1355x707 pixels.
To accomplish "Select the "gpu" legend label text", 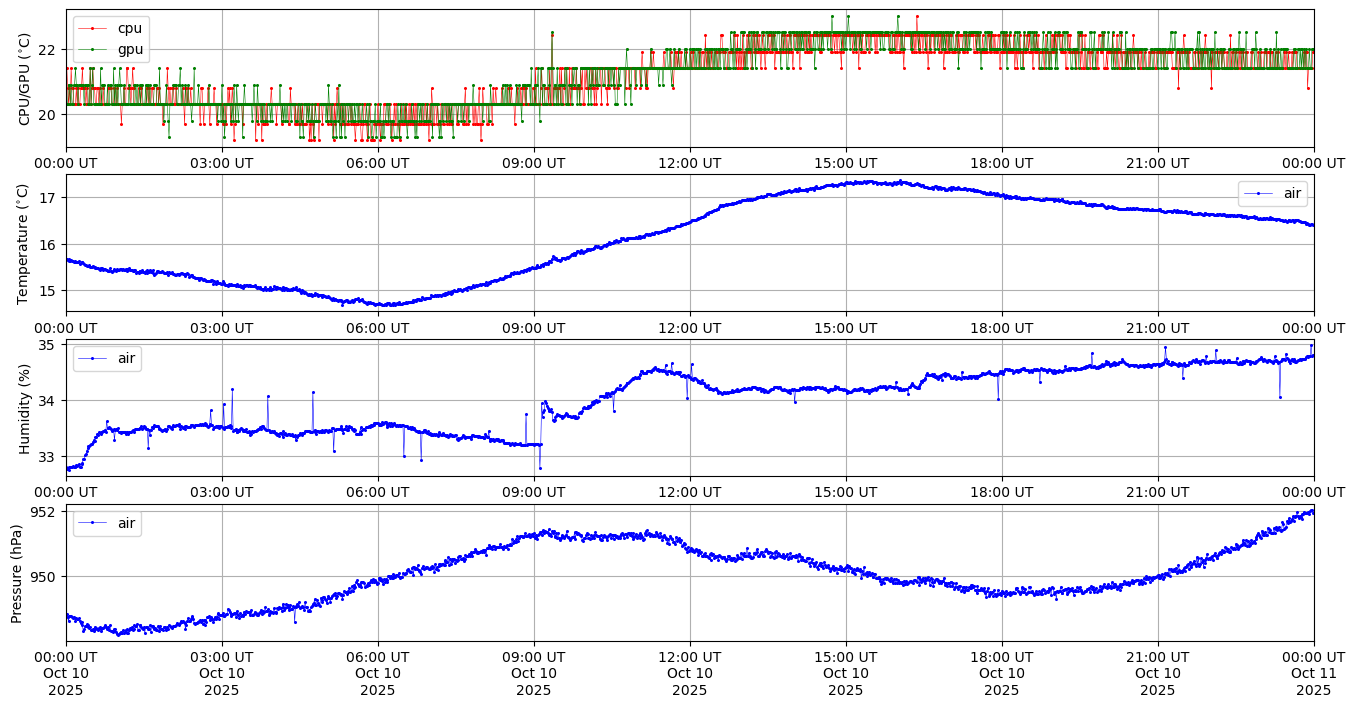I will coord(130,48).
